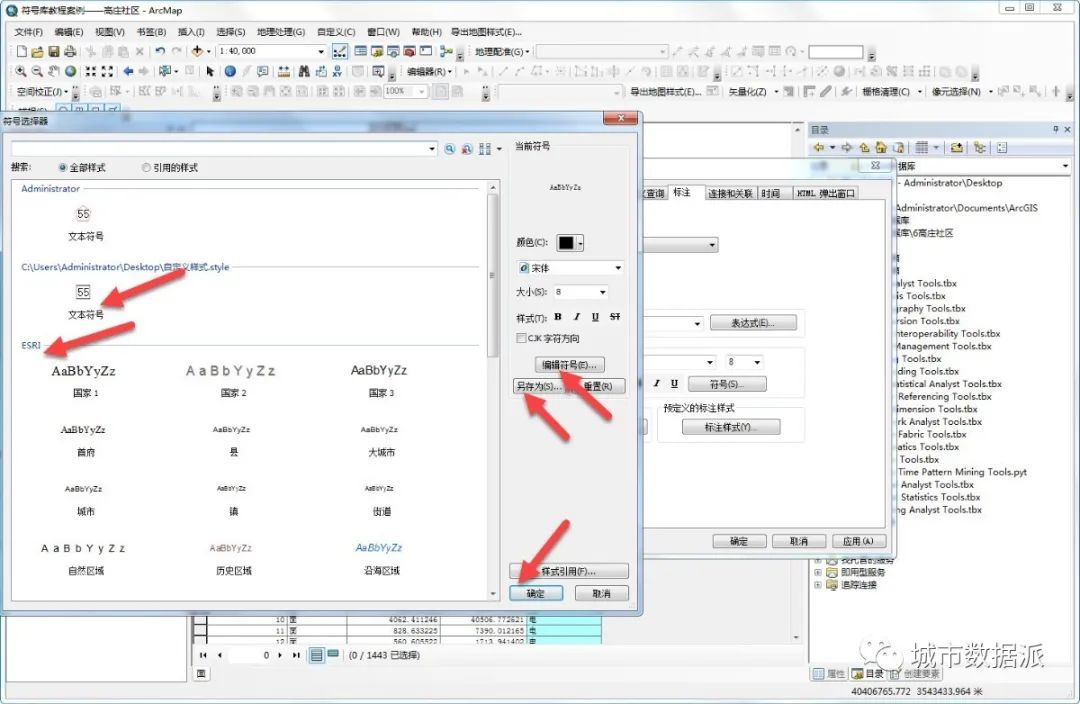Select the Measure ruler tool
Viewport: 1080px width, 704px height.
pos(284,71)
